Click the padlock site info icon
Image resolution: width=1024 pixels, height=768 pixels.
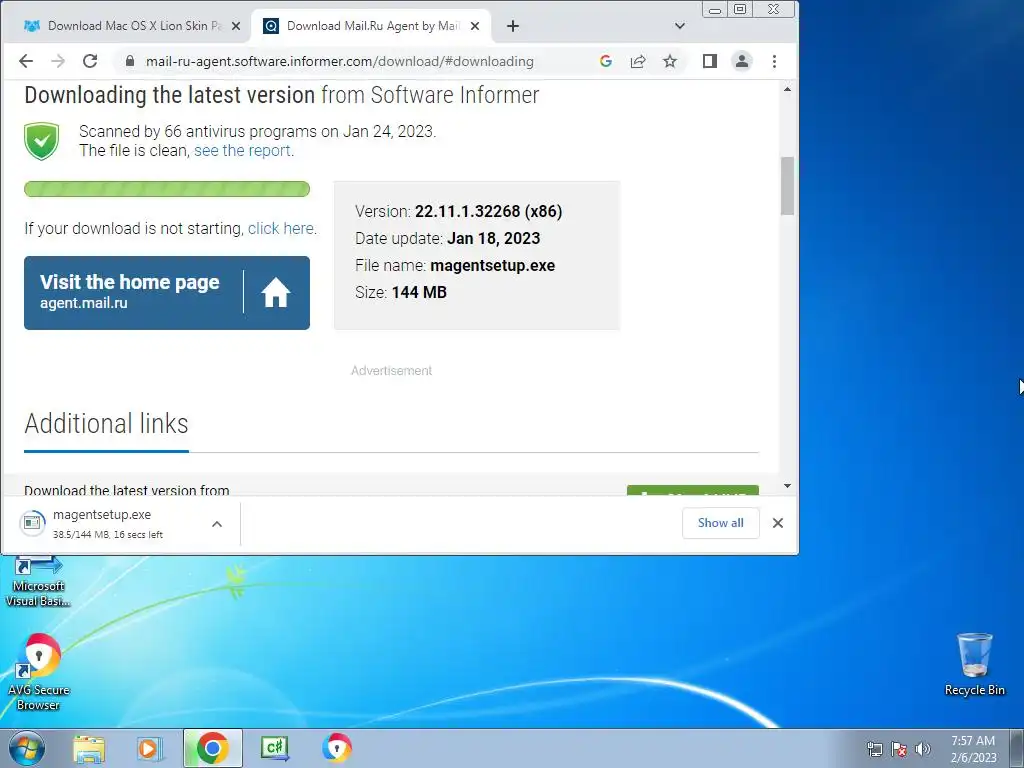(130, 61)
